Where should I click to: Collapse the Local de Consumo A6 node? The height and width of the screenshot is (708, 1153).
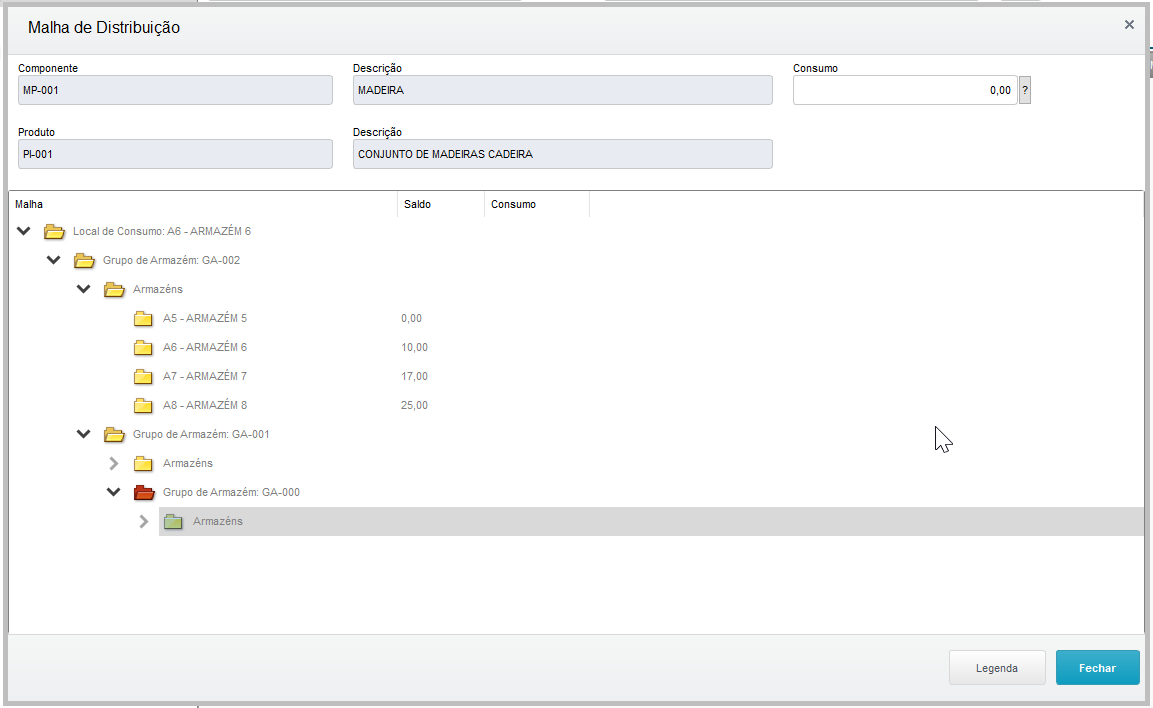[24, 232]
